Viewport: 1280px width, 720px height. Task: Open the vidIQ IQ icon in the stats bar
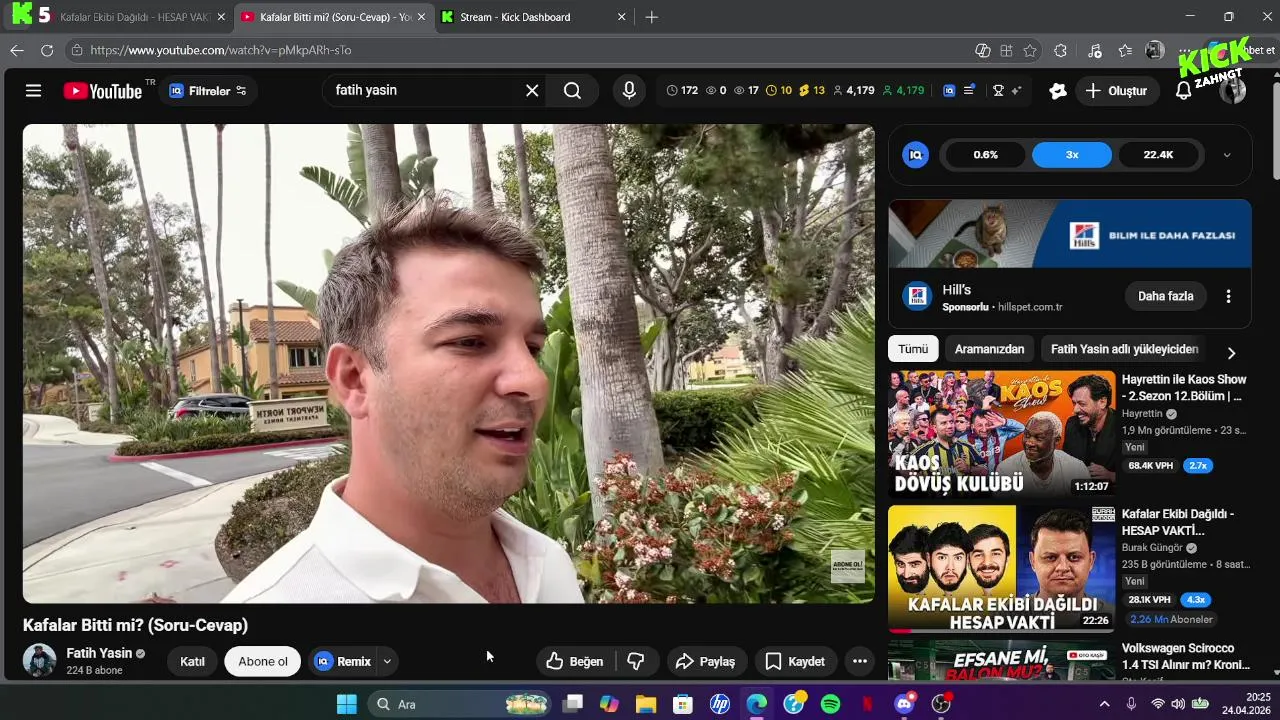(949, 91)
